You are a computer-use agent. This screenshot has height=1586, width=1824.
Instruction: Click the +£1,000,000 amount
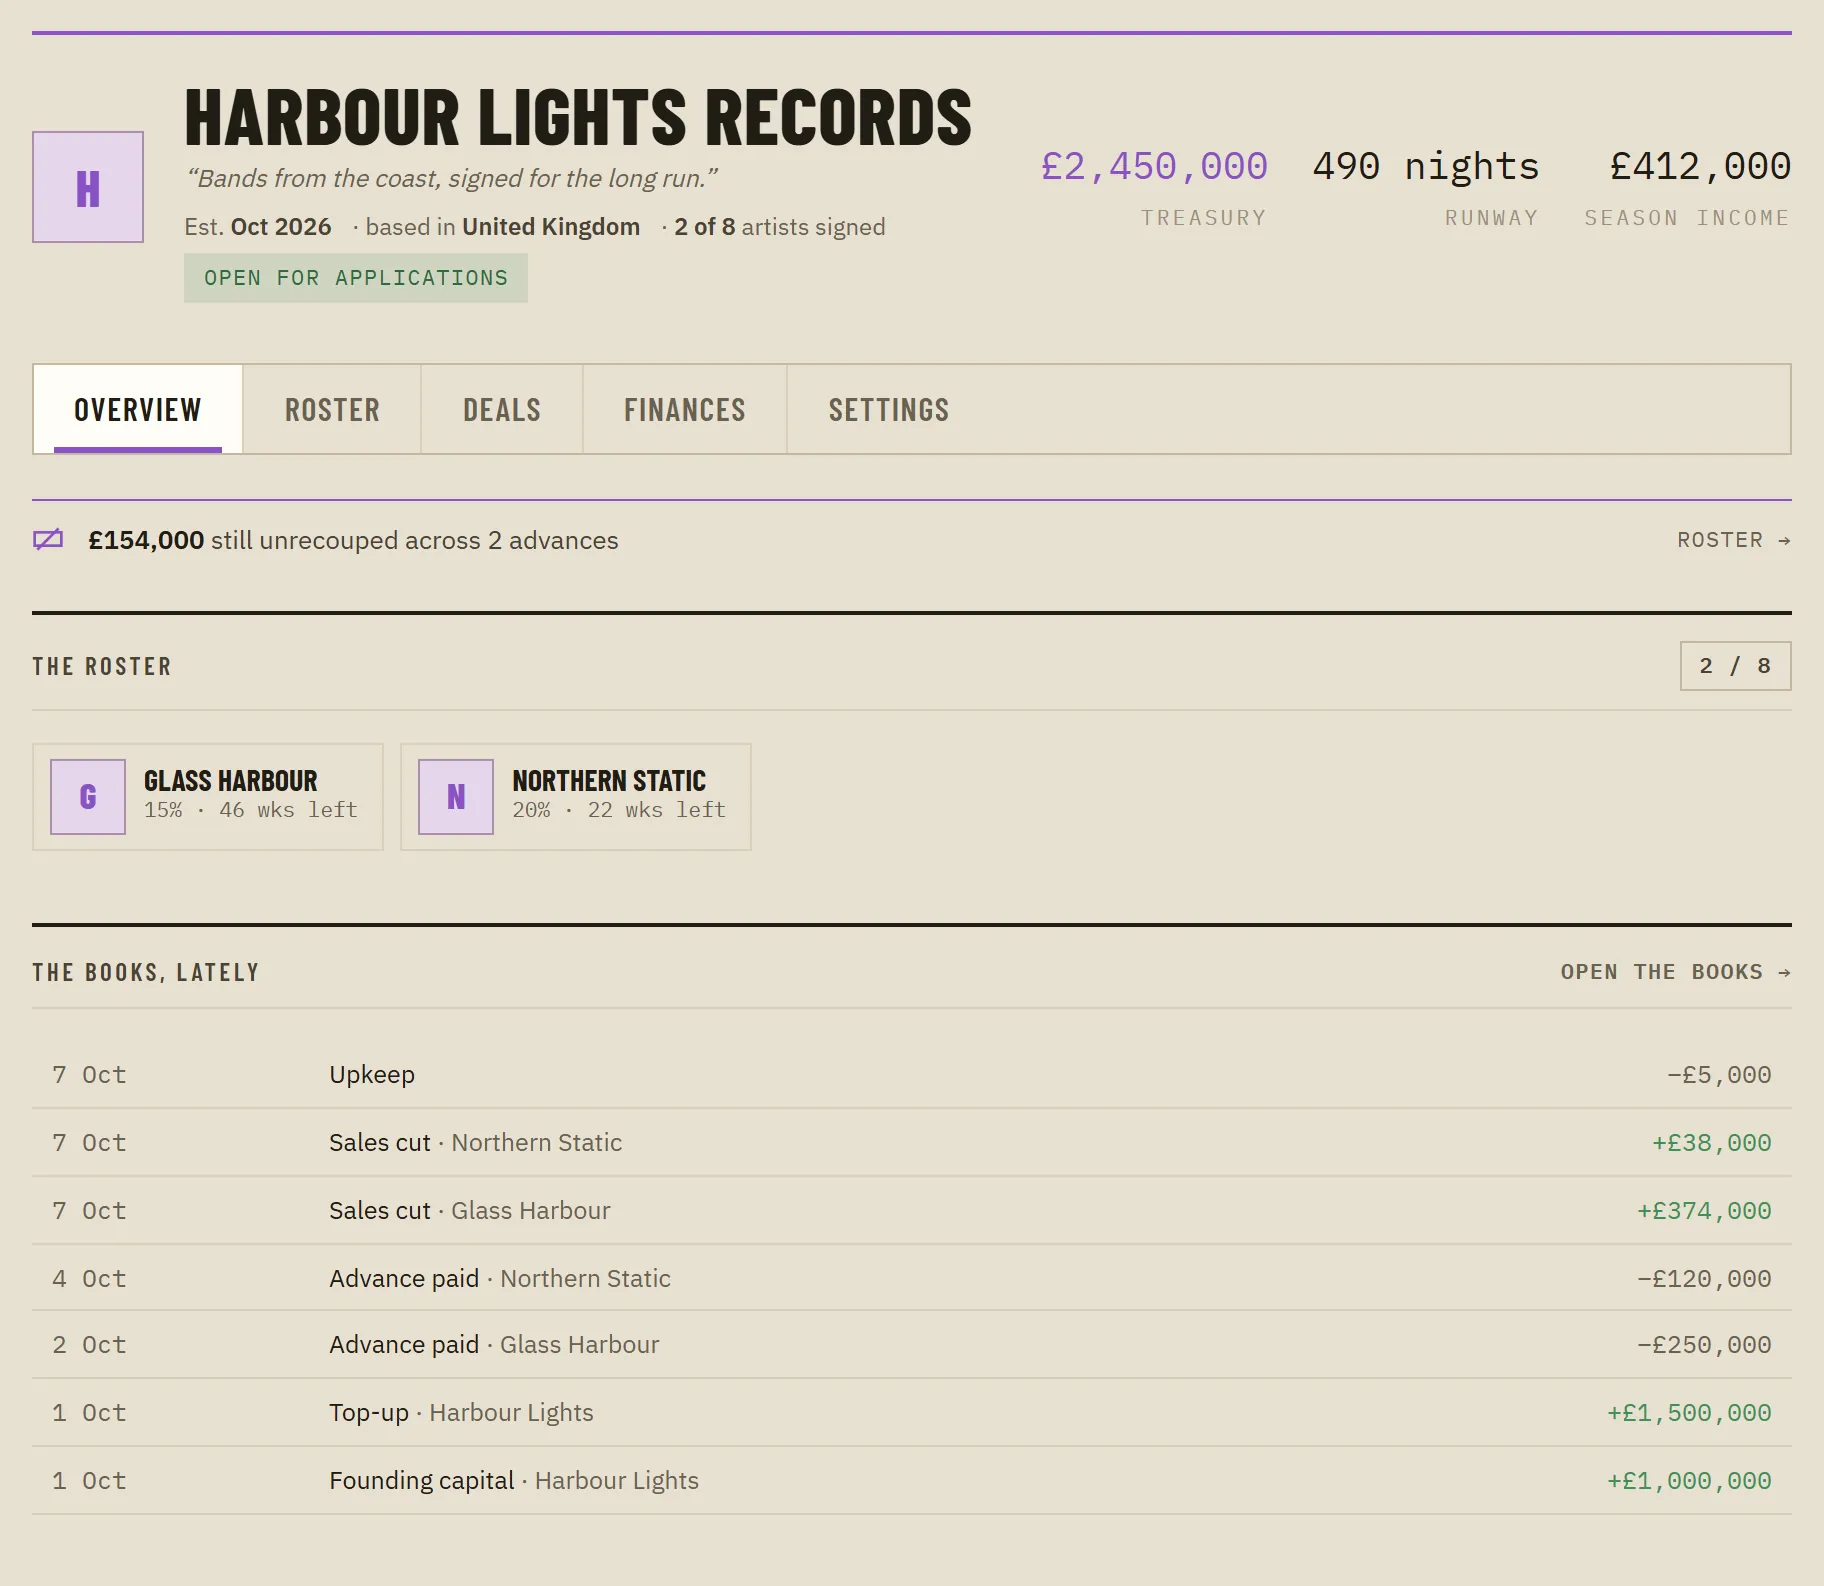click(1689, 1481)
